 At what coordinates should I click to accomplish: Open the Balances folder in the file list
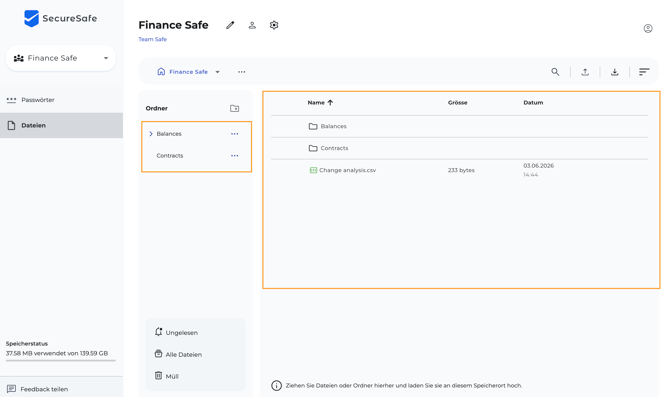click(x=459, y=126)
